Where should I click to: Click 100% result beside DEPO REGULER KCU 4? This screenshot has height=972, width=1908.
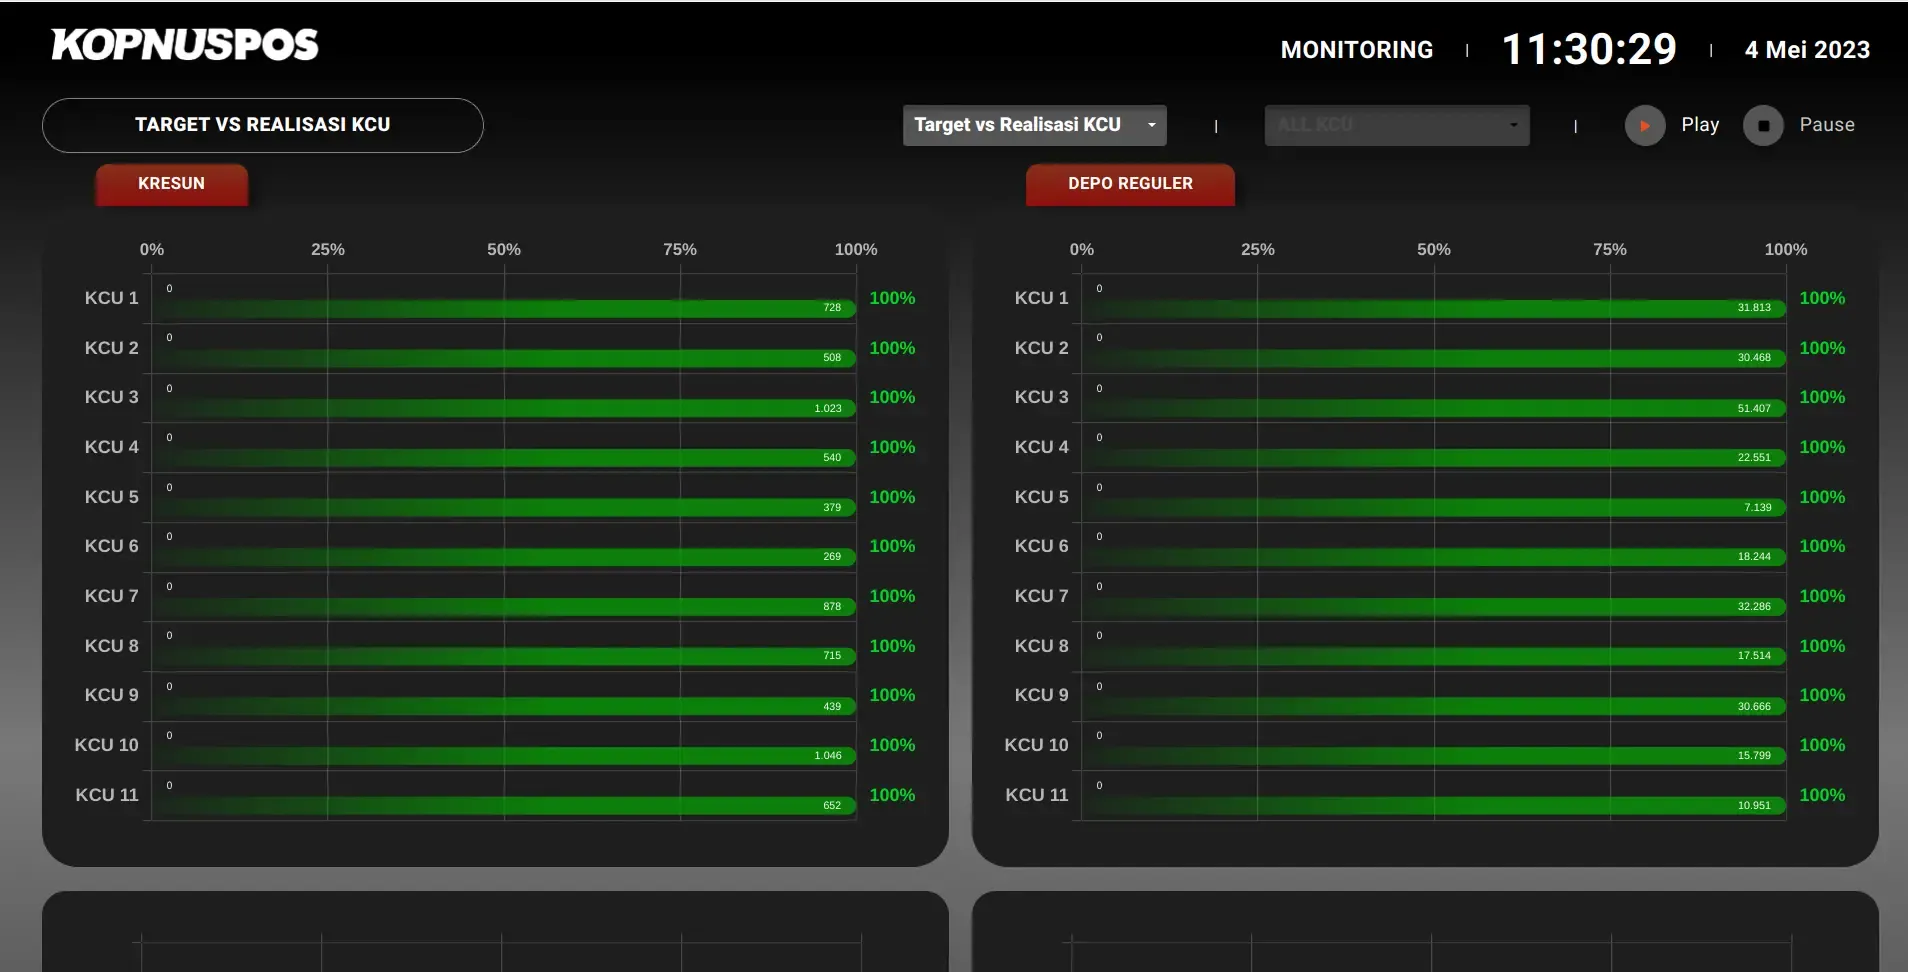coord(1822,447)
